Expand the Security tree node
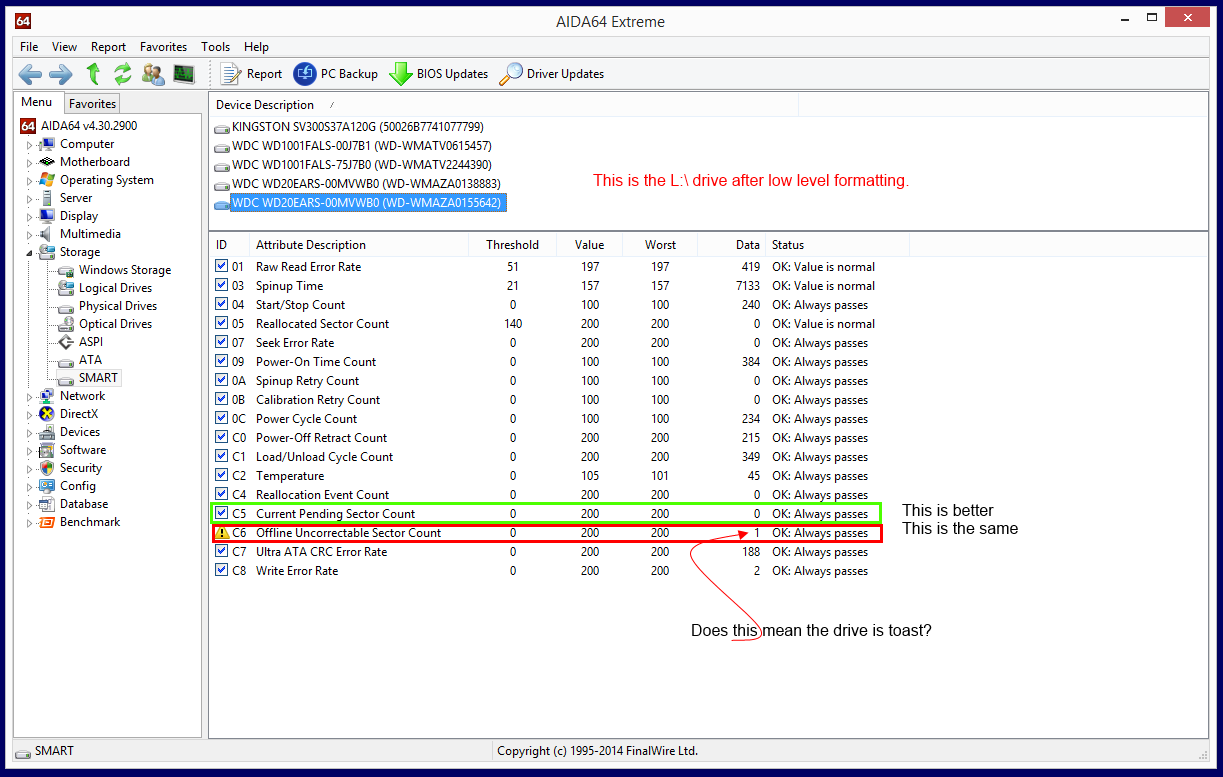The width and height of the screenshot is (1223, 777). coord(29,468)
